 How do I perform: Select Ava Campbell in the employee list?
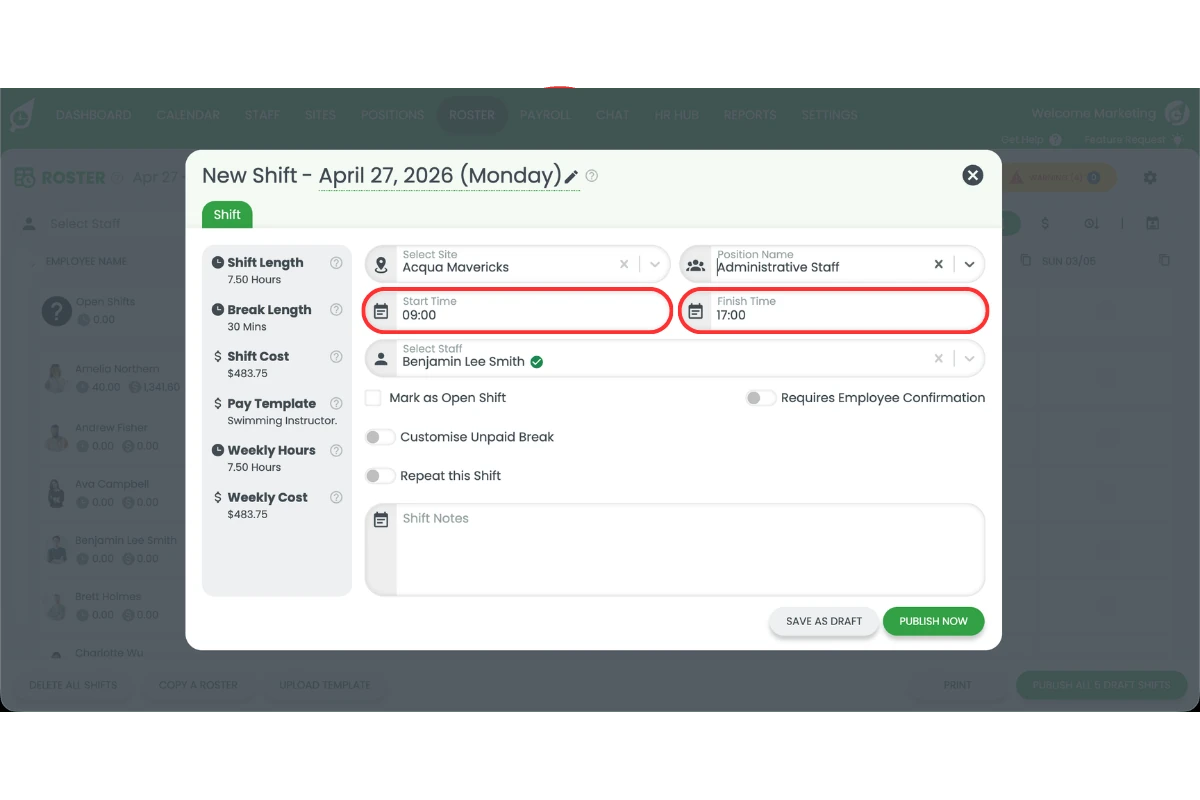(112, 484)
